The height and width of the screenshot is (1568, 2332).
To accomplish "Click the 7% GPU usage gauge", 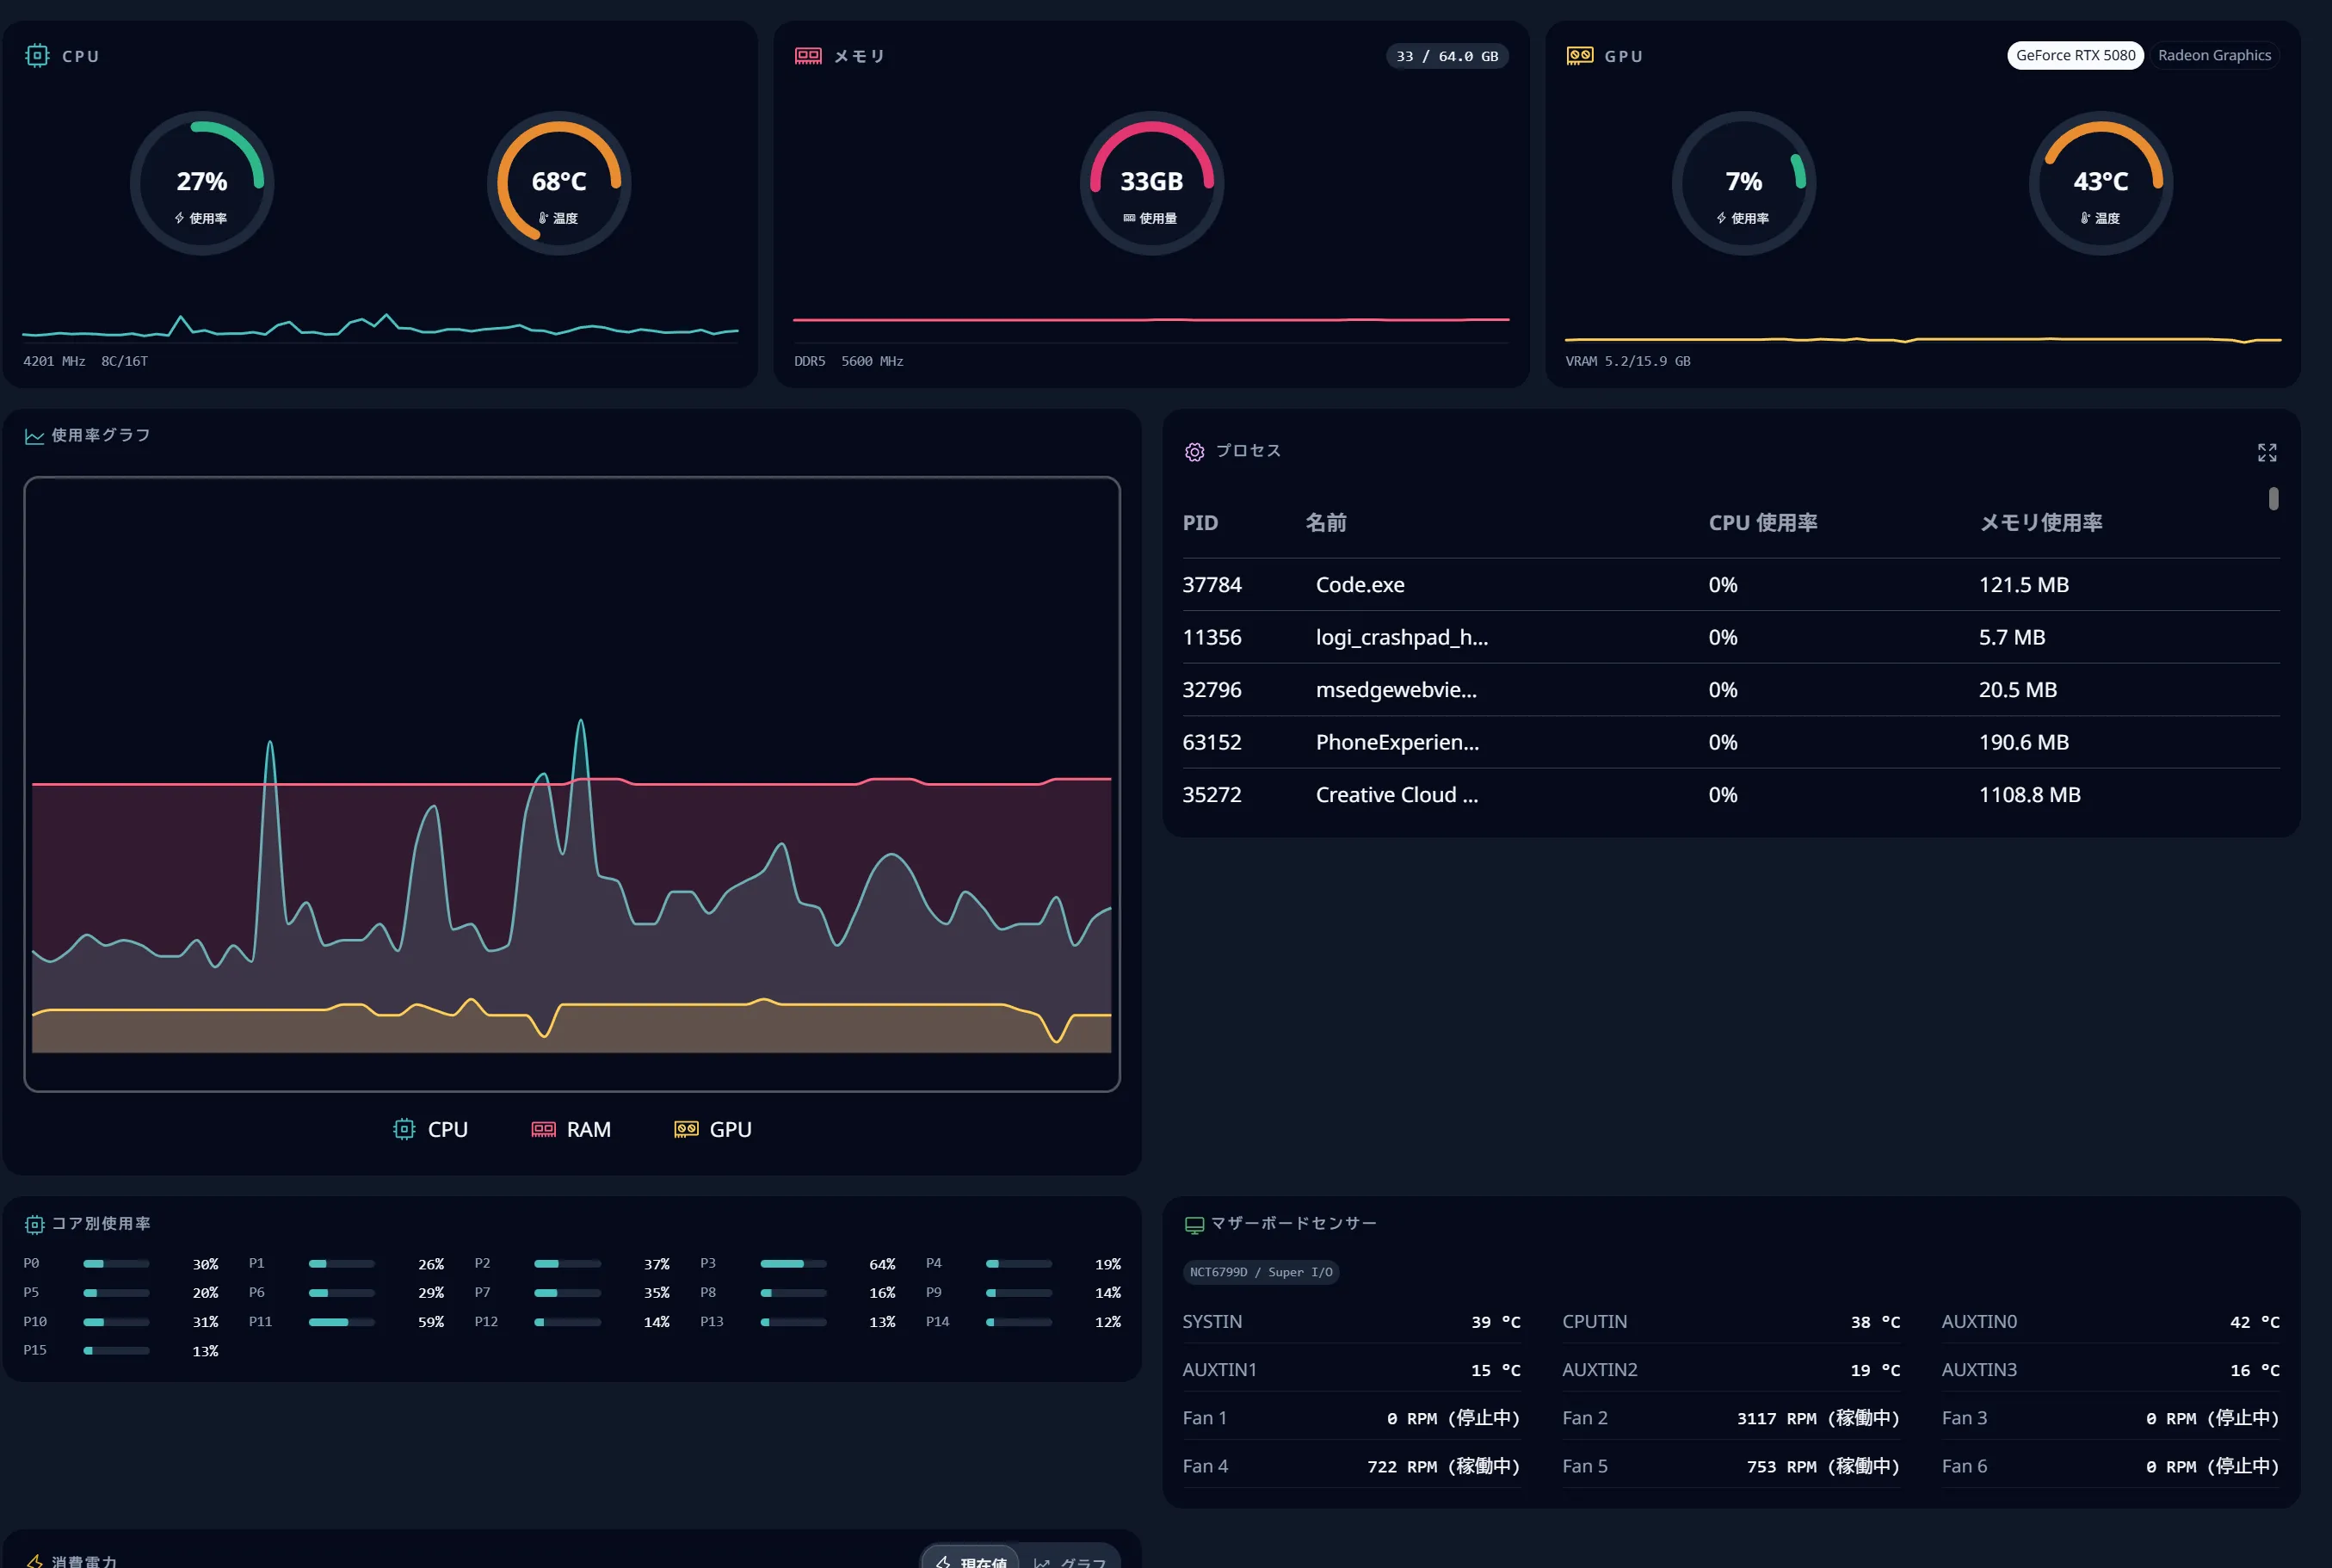I will pos(1744,183).
